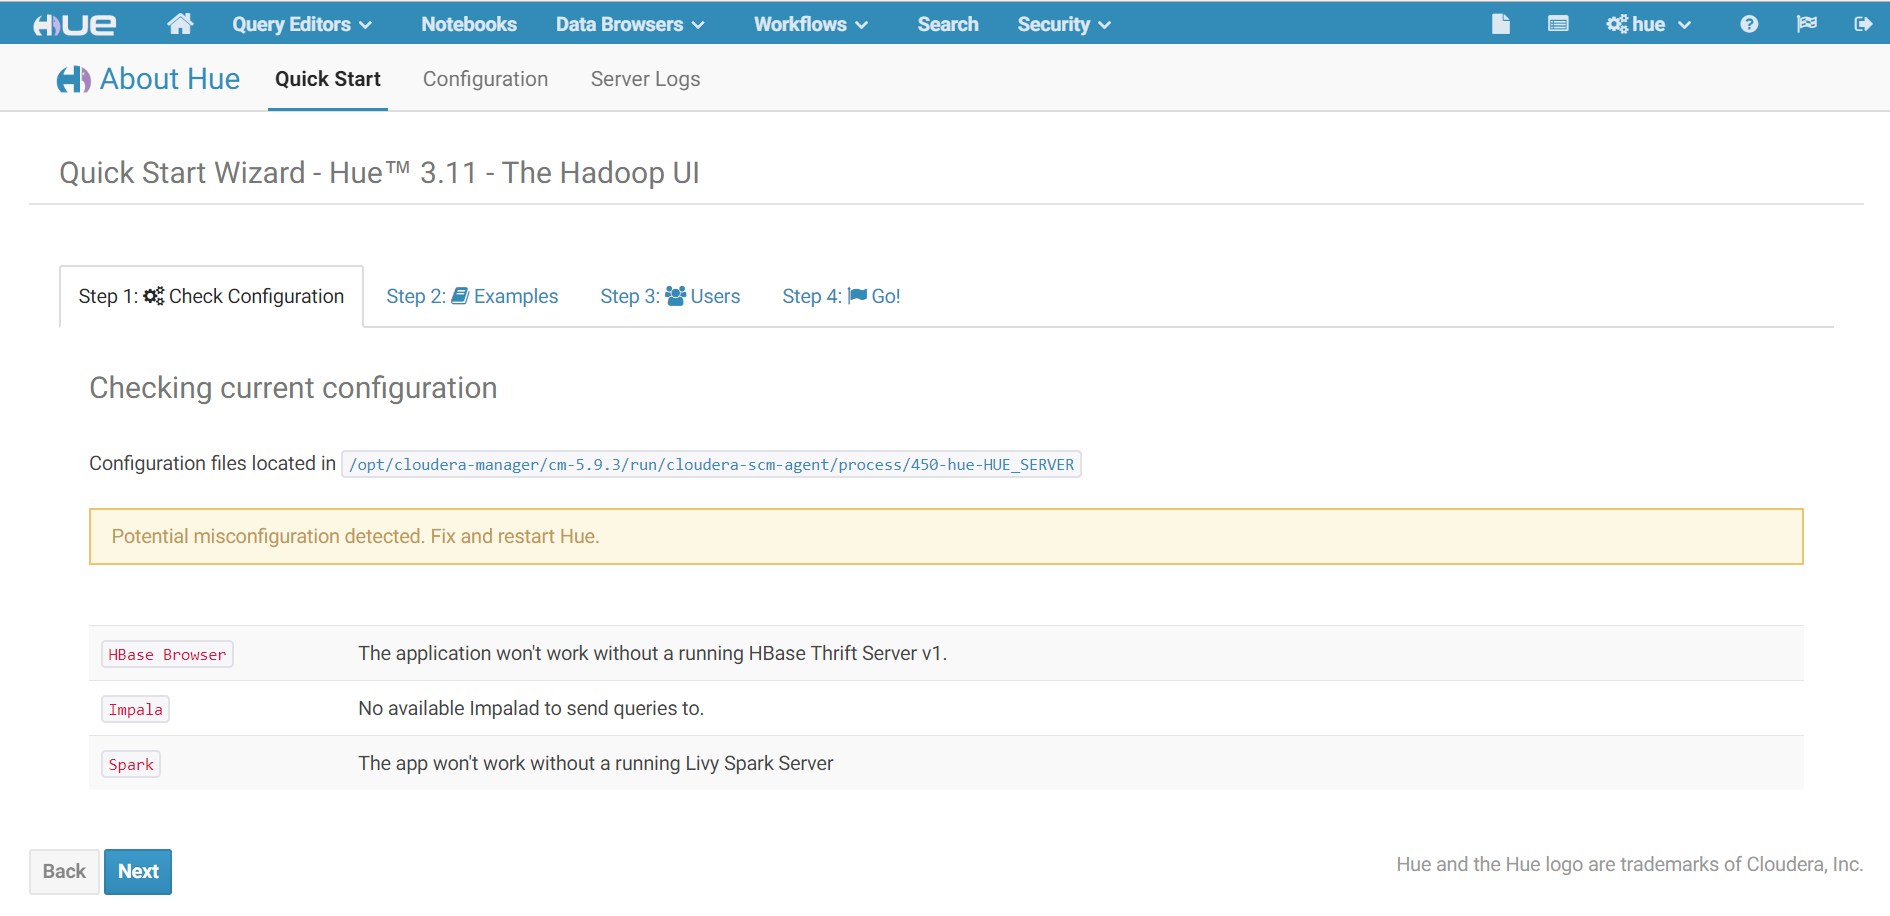Switch to the Configuration tab

pyautogui.click(x=485, y=79)
